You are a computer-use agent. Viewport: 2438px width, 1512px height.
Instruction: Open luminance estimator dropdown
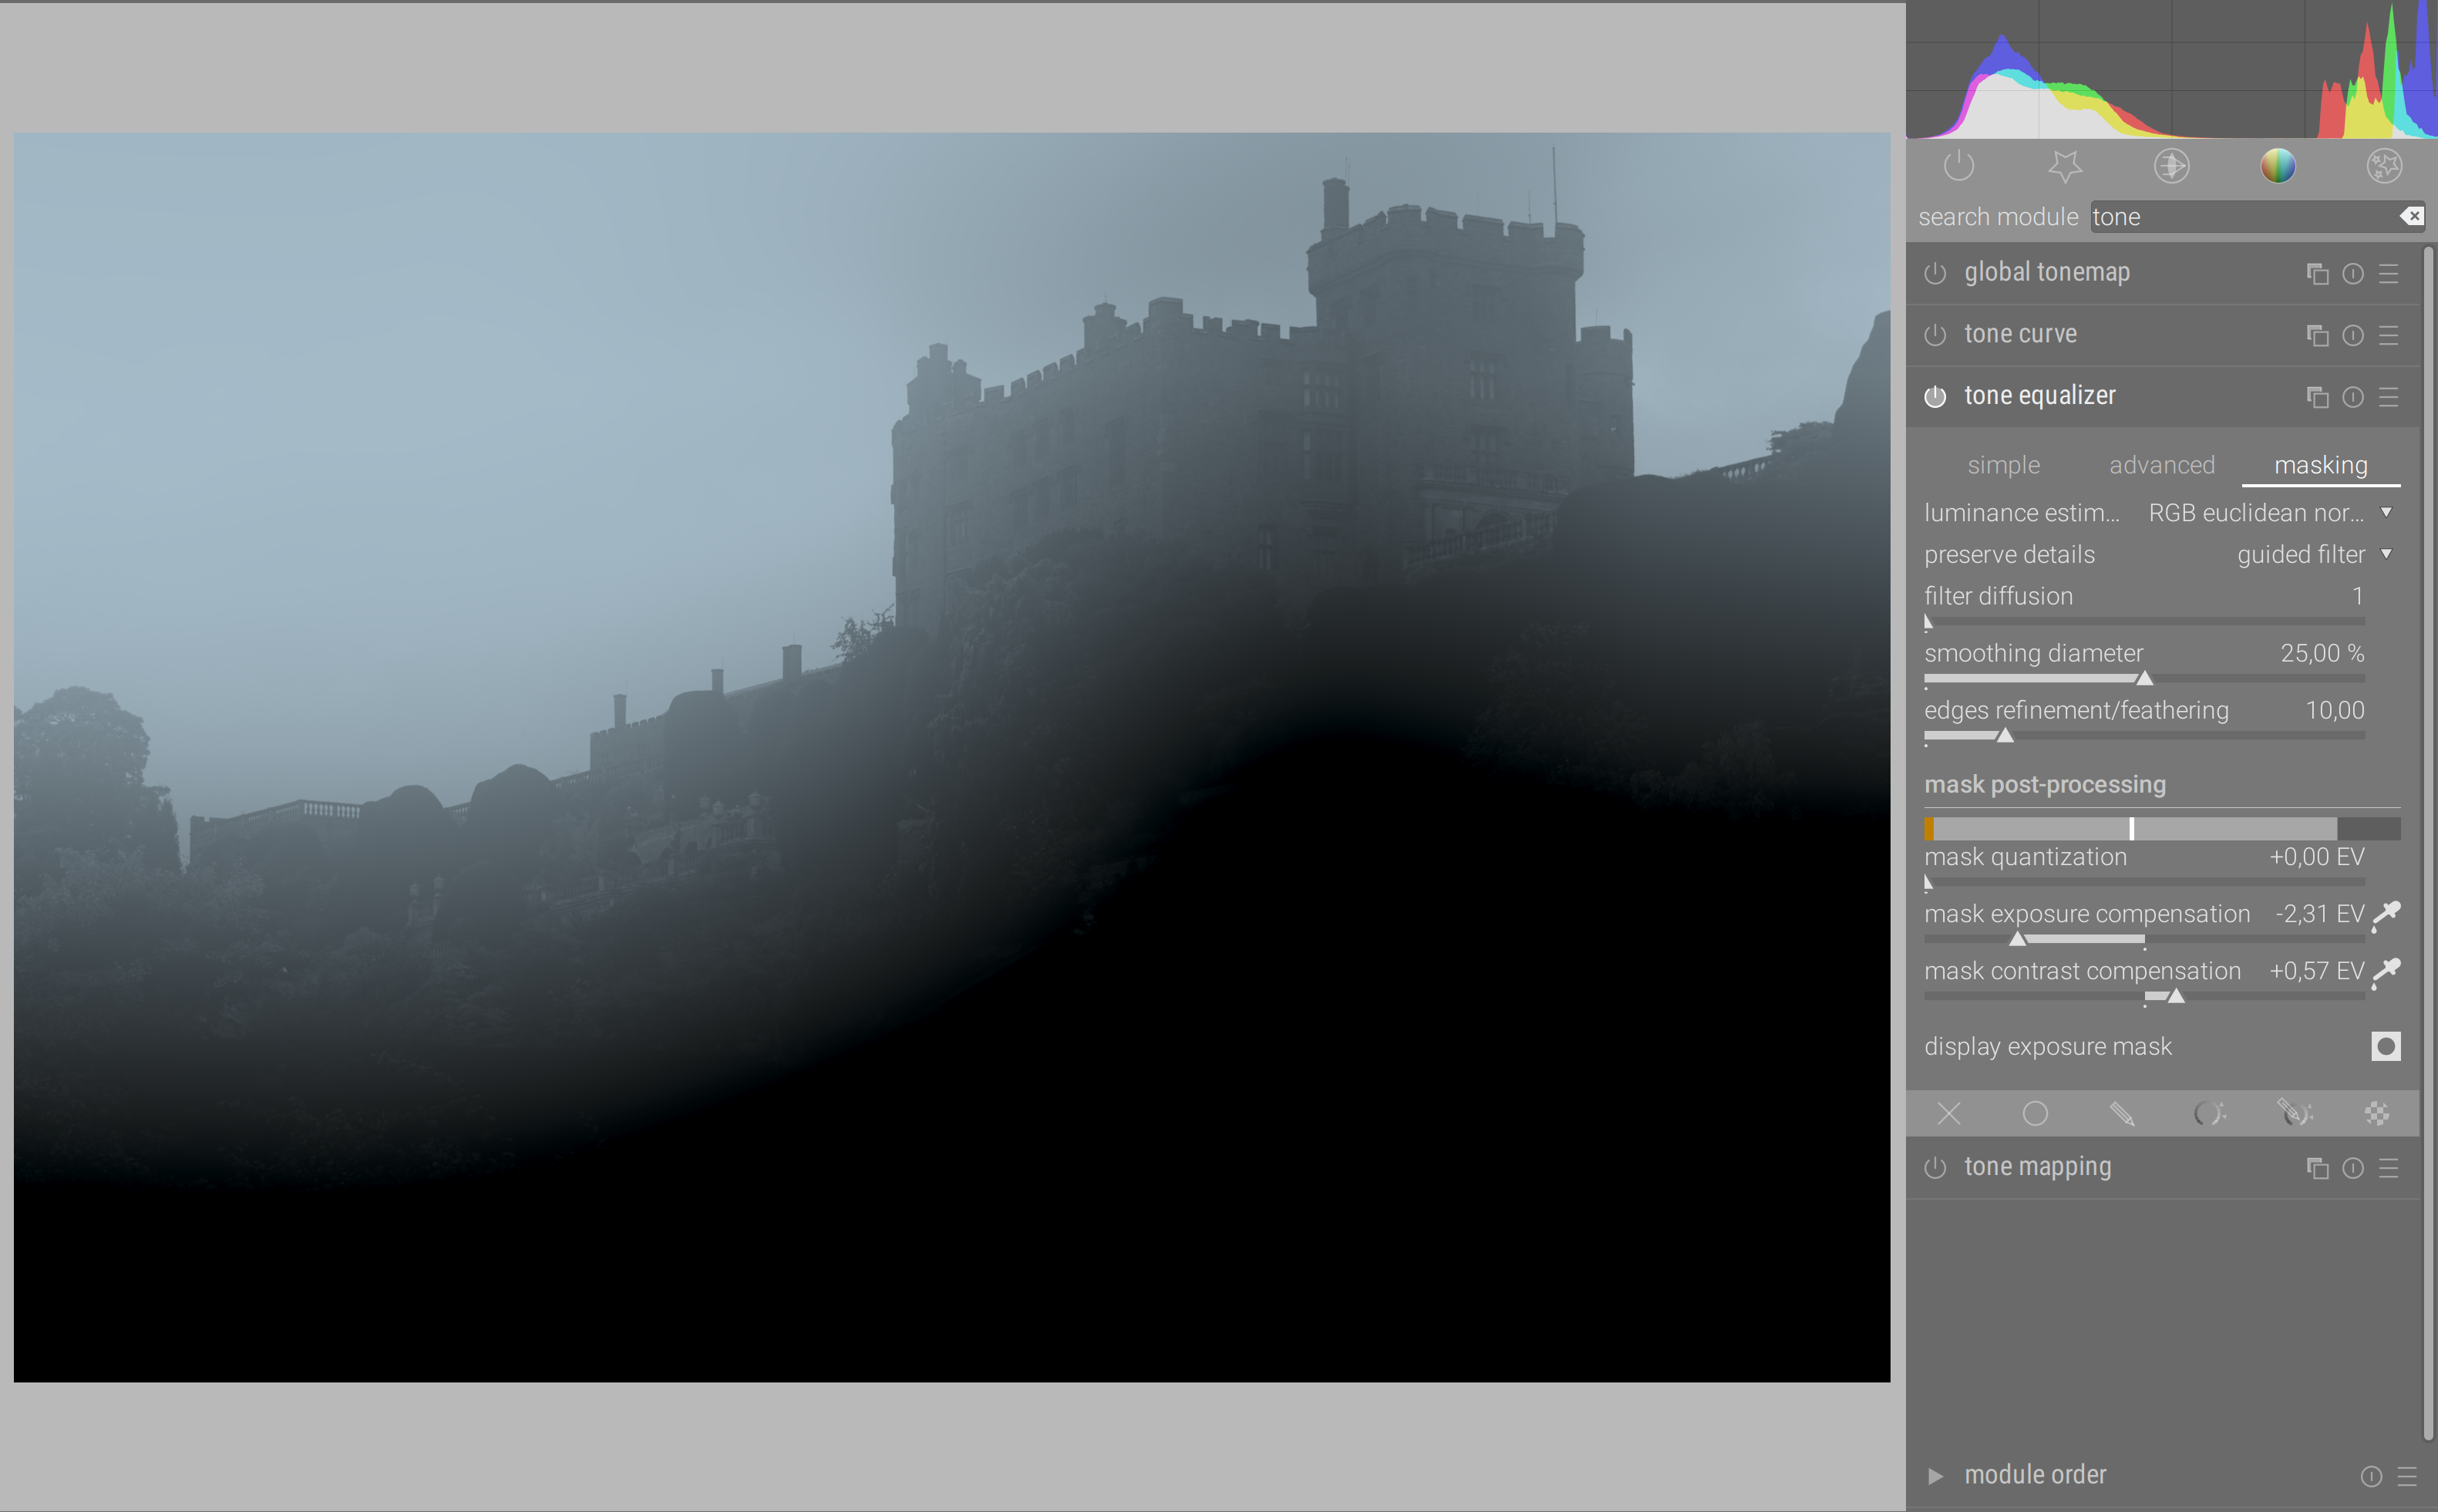point(2256,513)
